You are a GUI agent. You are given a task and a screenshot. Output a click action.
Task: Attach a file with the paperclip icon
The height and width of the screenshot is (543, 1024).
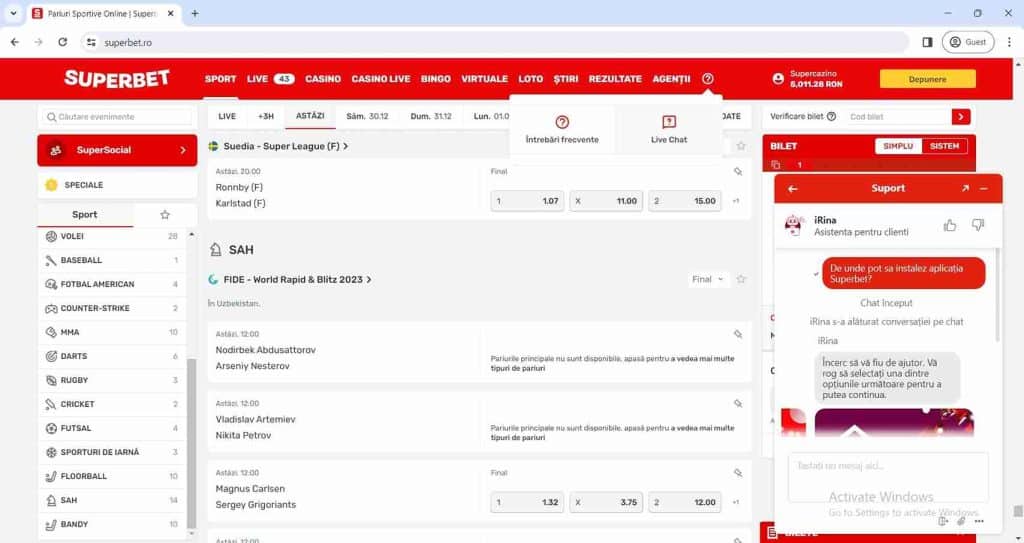961,521
